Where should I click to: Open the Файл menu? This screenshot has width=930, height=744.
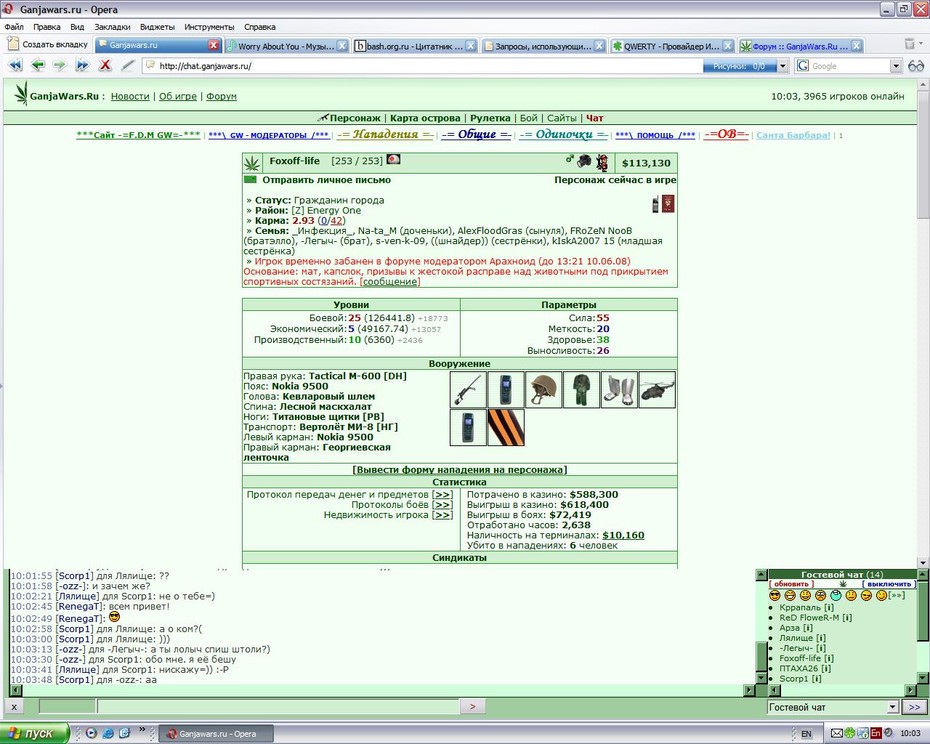14,27
